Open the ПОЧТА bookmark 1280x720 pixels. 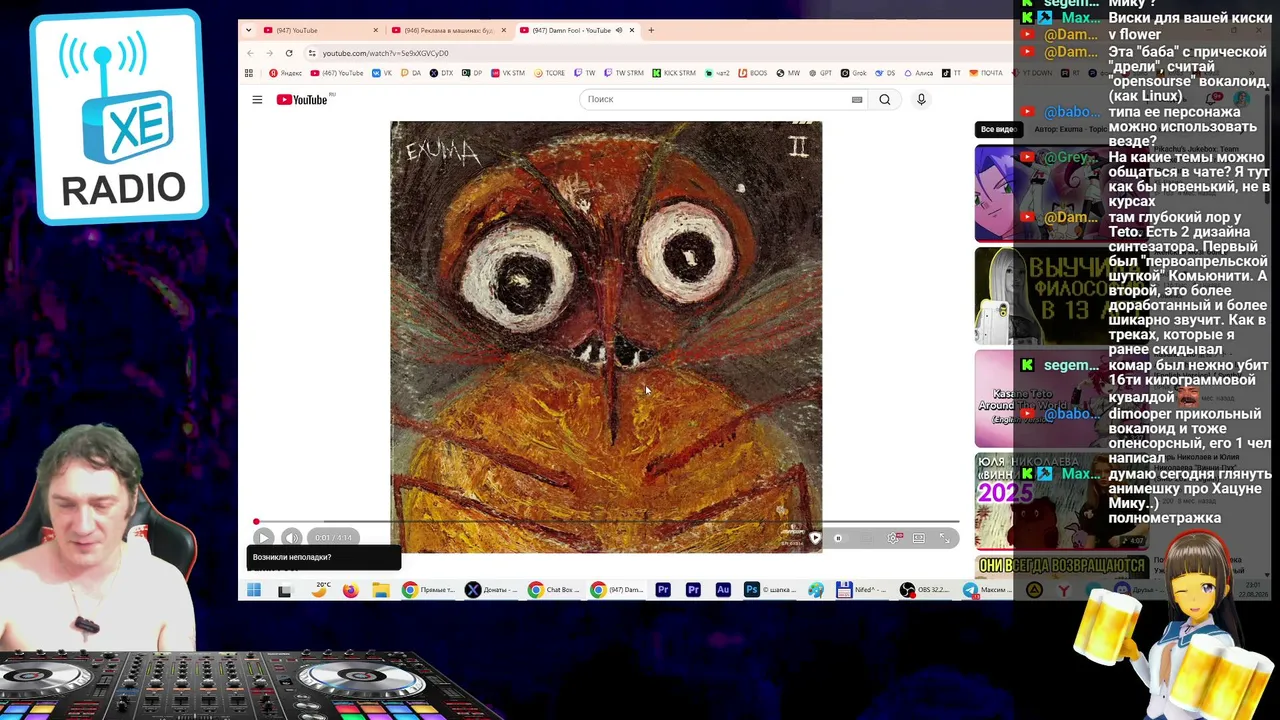[x=986, y=73]
